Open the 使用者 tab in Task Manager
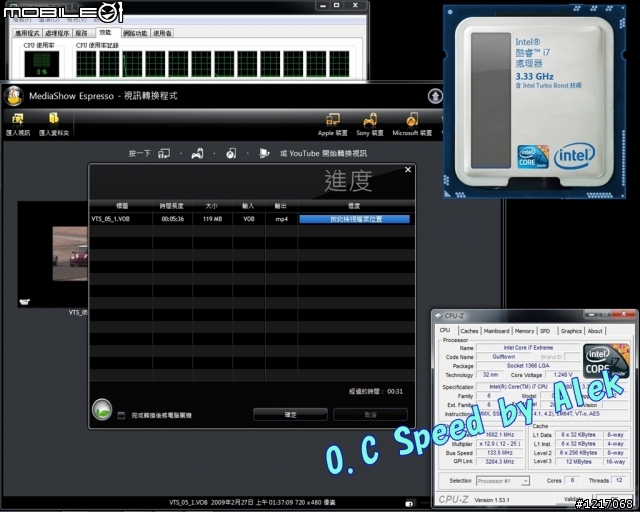This screenshot has width=640, height=512. pyautogui.click(x=162, y=33)
